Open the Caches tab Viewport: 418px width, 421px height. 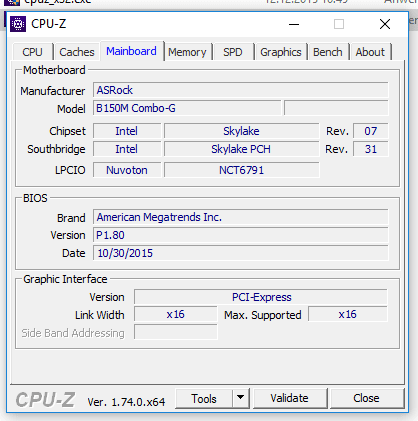coord(77,52)
